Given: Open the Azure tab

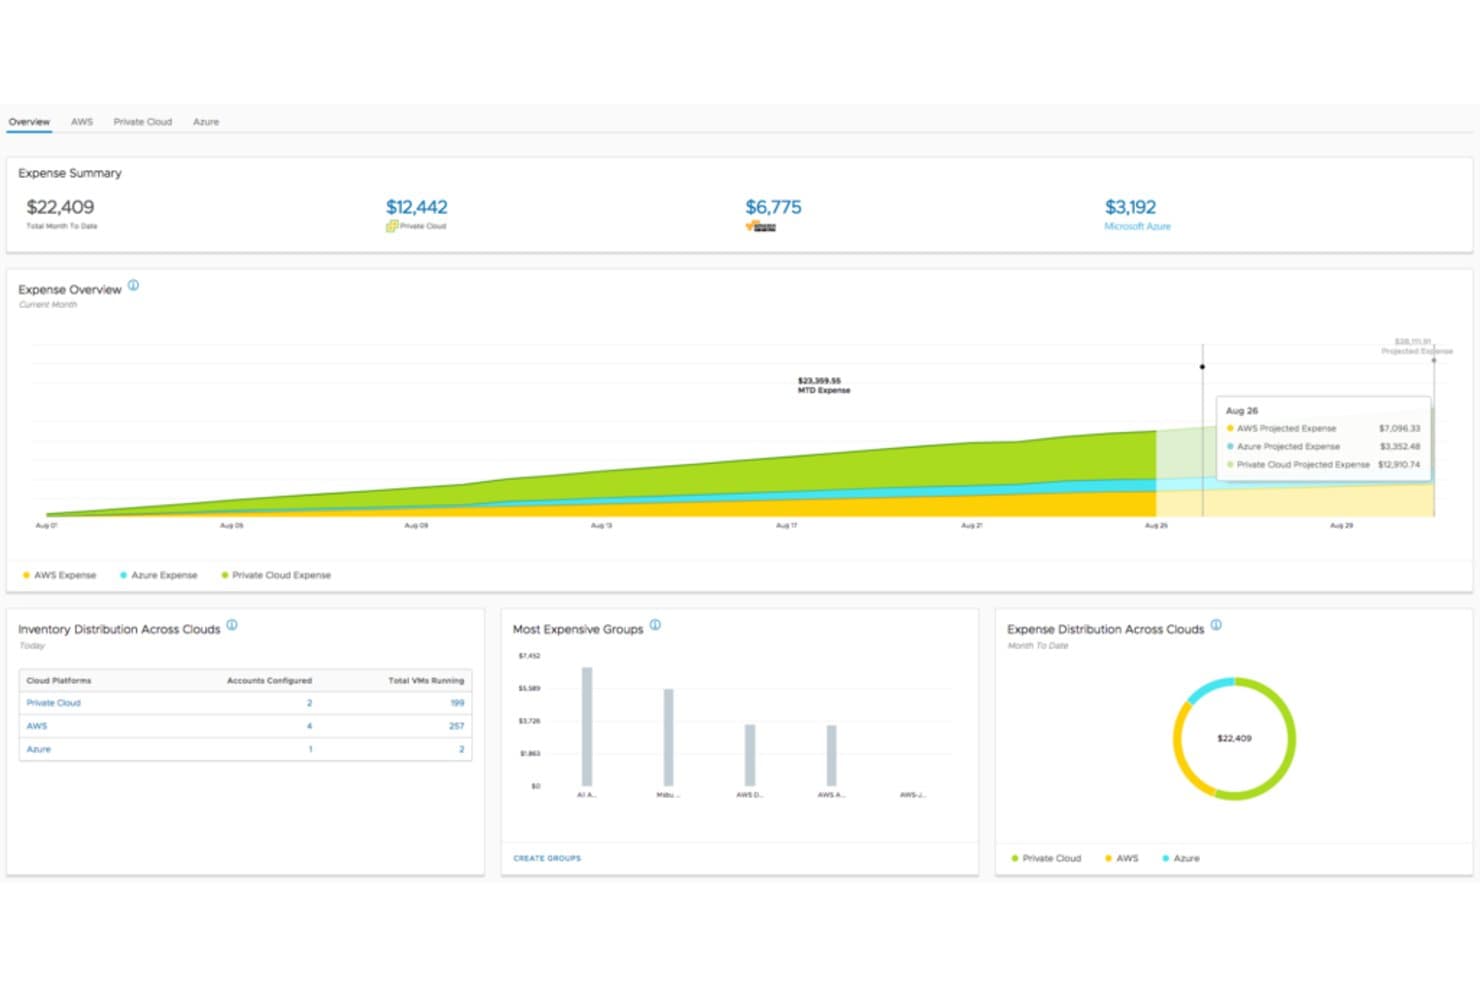Looking at the screenshot, I should pos(206,122).
